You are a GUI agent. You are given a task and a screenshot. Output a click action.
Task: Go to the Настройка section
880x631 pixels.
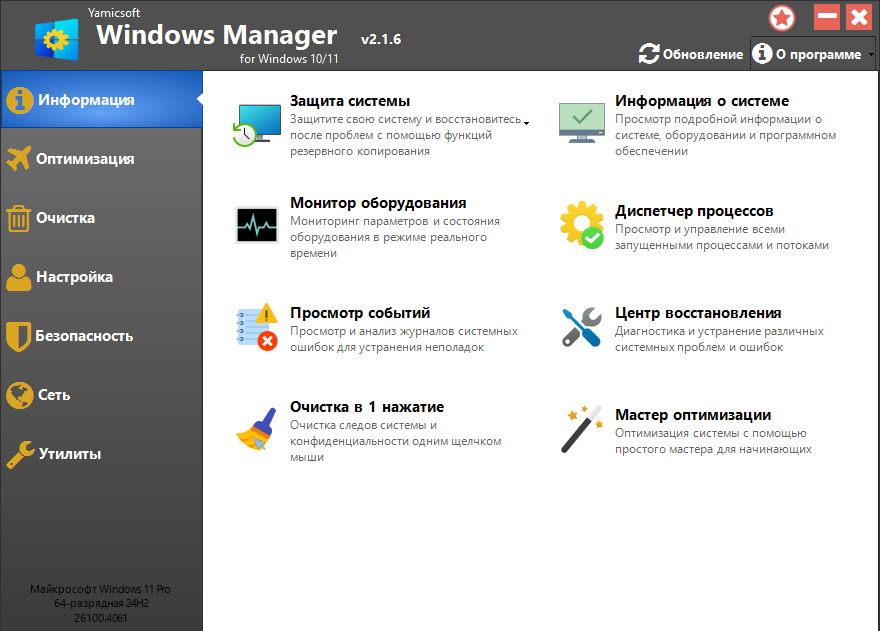pos(102,277)
